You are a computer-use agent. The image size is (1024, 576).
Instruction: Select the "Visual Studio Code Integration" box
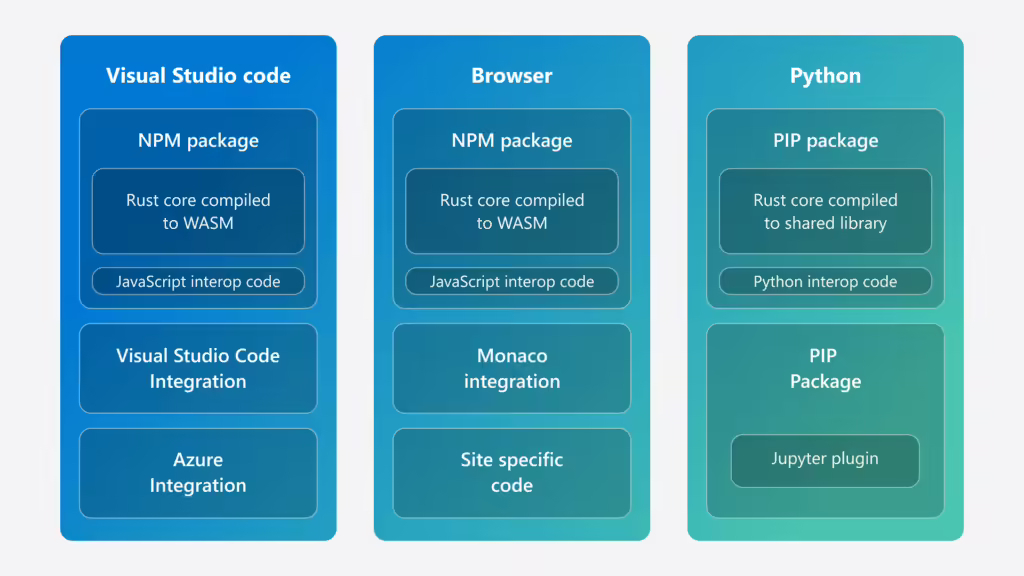[198, 368]
